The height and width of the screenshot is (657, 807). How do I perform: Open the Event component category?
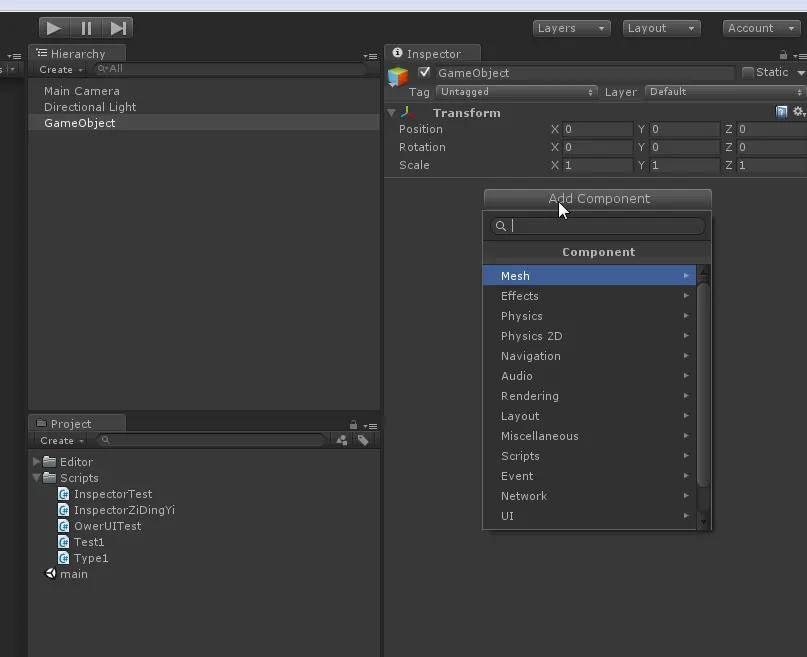click(x=589, y=476)
